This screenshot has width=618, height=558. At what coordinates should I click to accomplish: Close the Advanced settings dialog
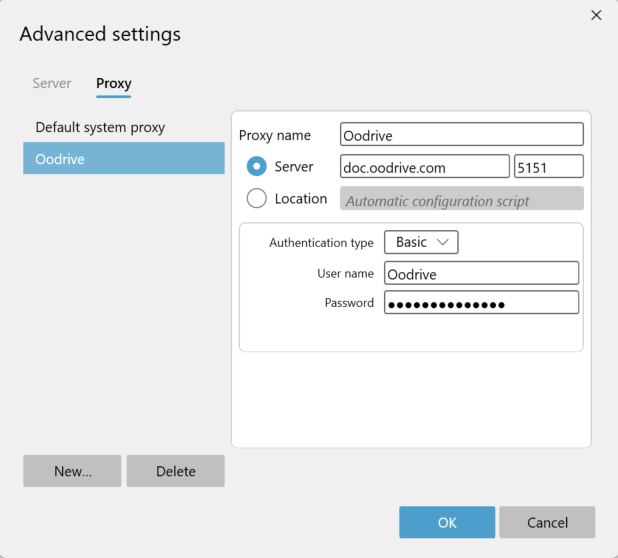pos(596,15)
